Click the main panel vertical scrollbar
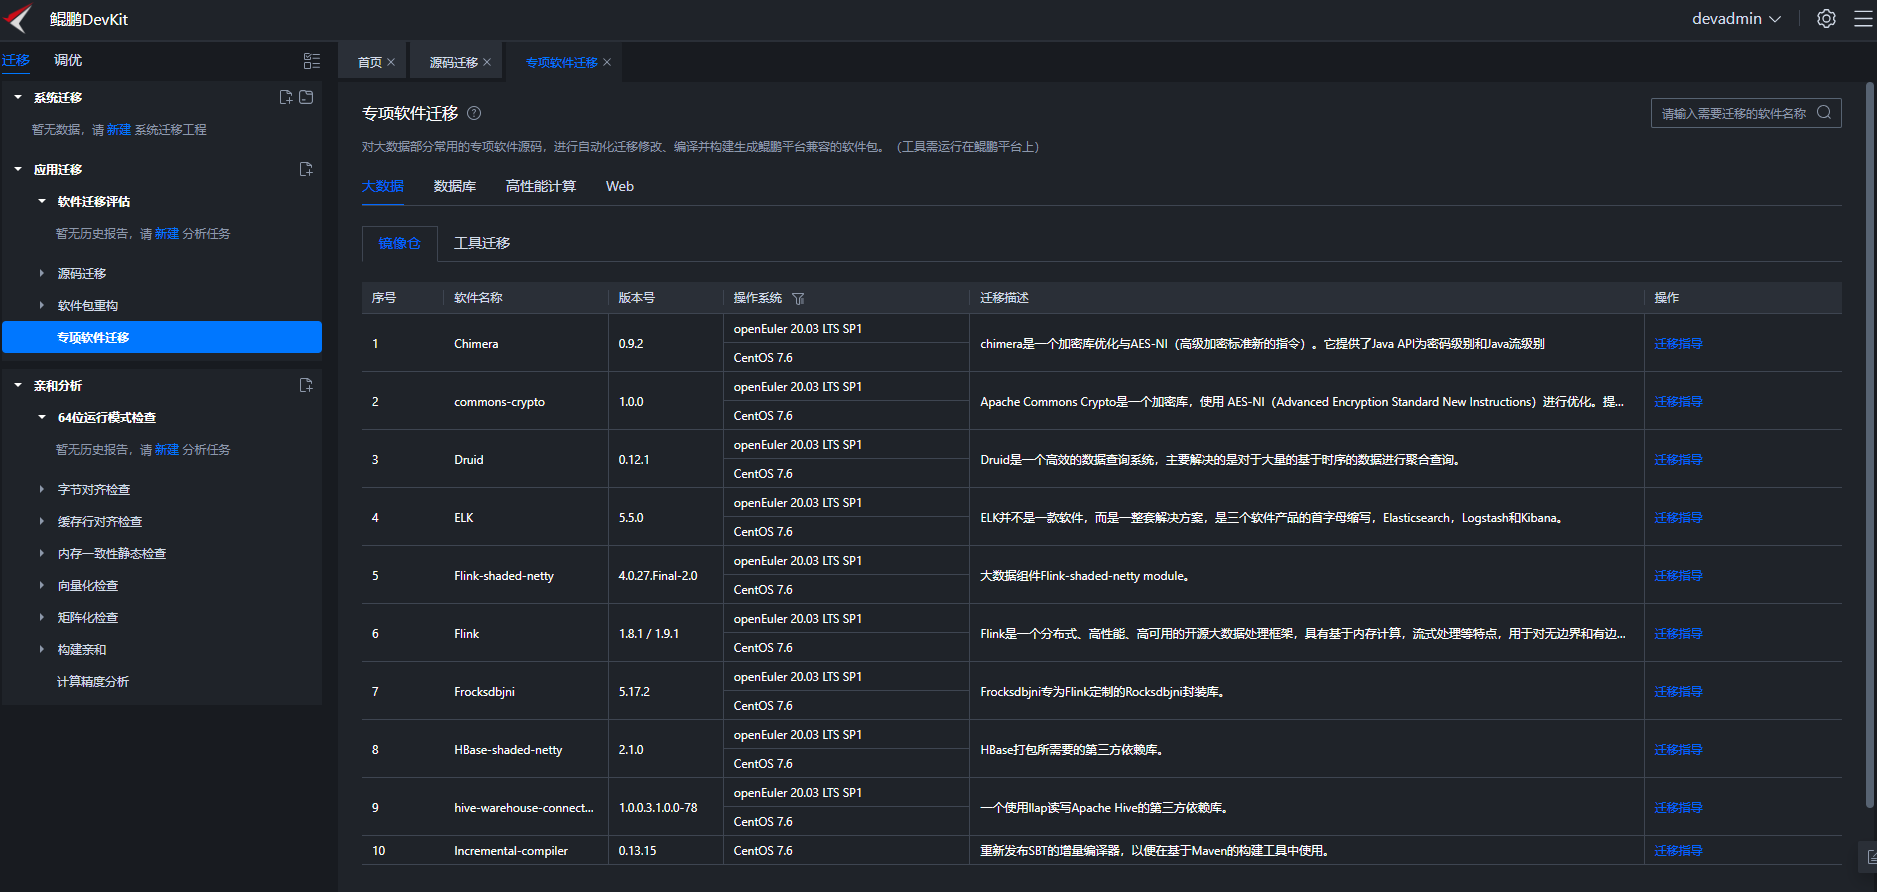This screenshot has width=1877, height=892. (1870, 447)
